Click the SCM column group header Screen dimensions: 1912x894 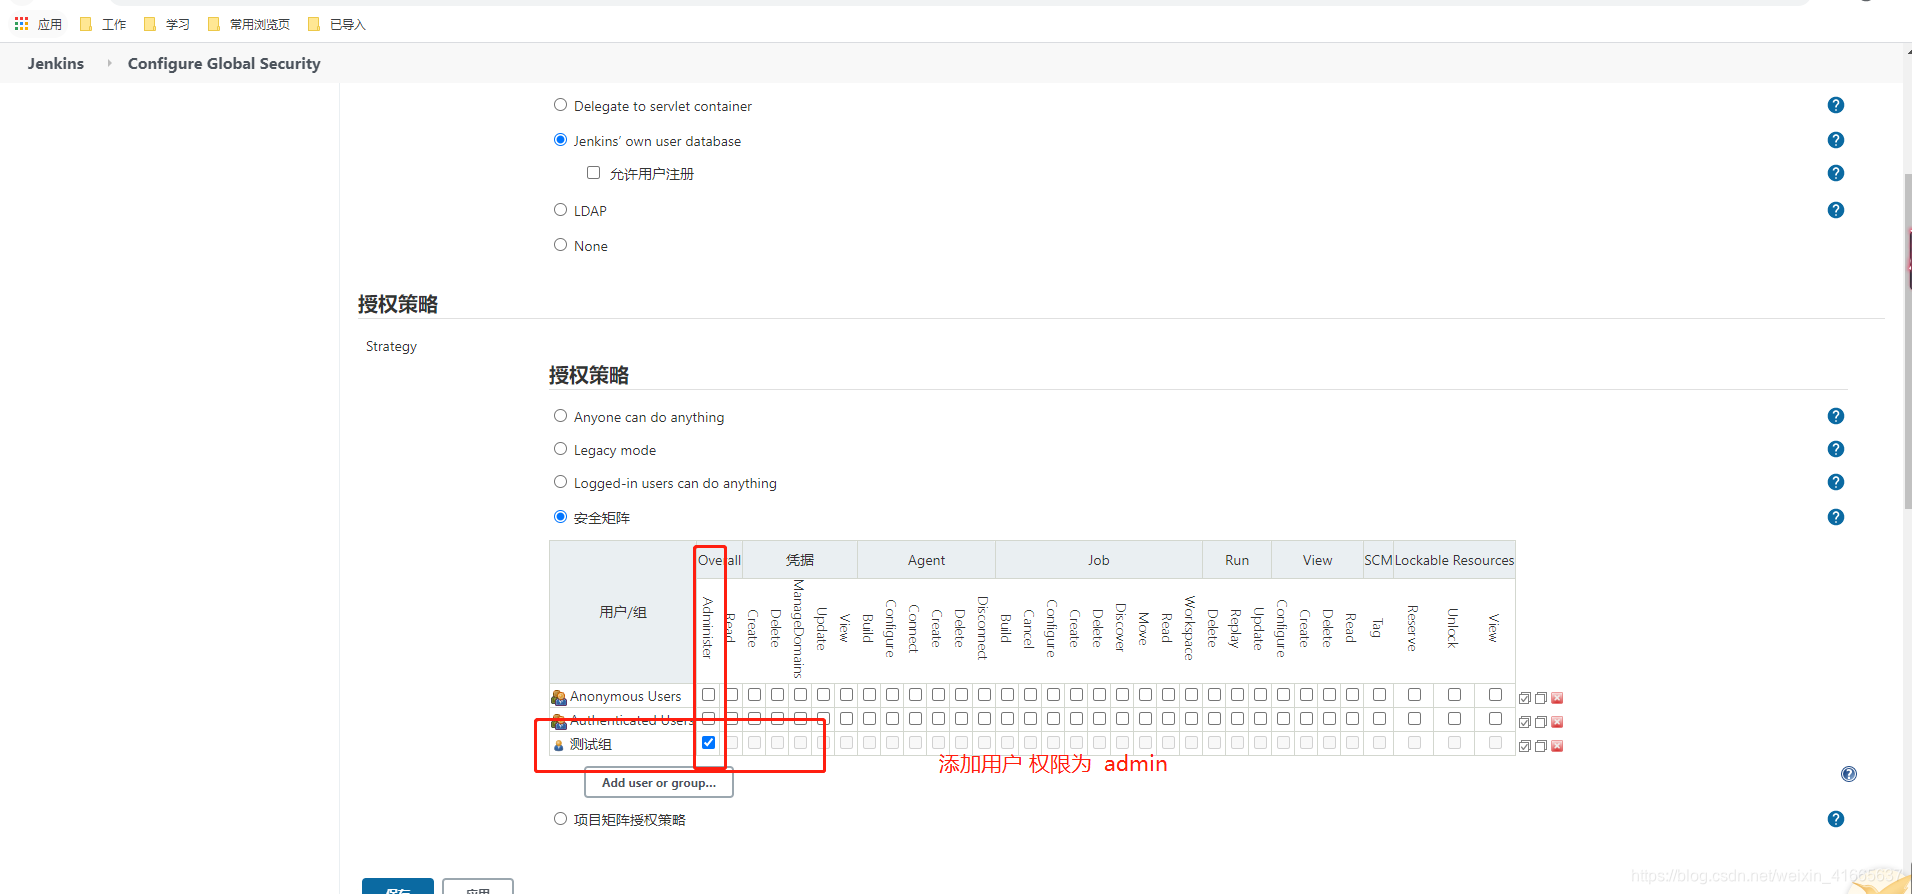[x=1378, y=560]
